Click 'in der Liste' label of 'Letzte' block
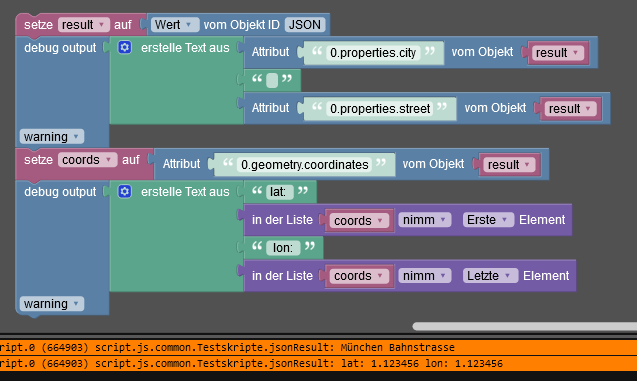This screenshot has height=381, width=637. [x=282, y=276]
